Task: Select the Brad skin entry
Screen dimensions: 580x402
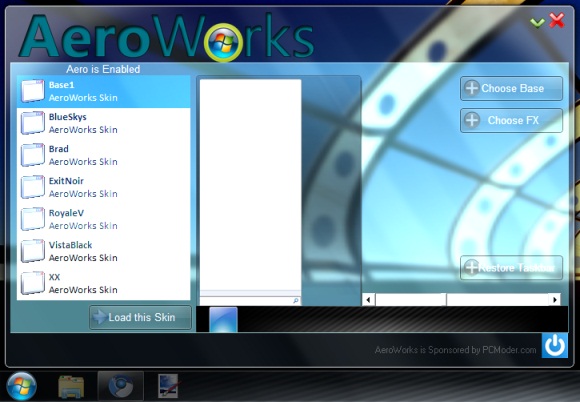Action: 104,156
